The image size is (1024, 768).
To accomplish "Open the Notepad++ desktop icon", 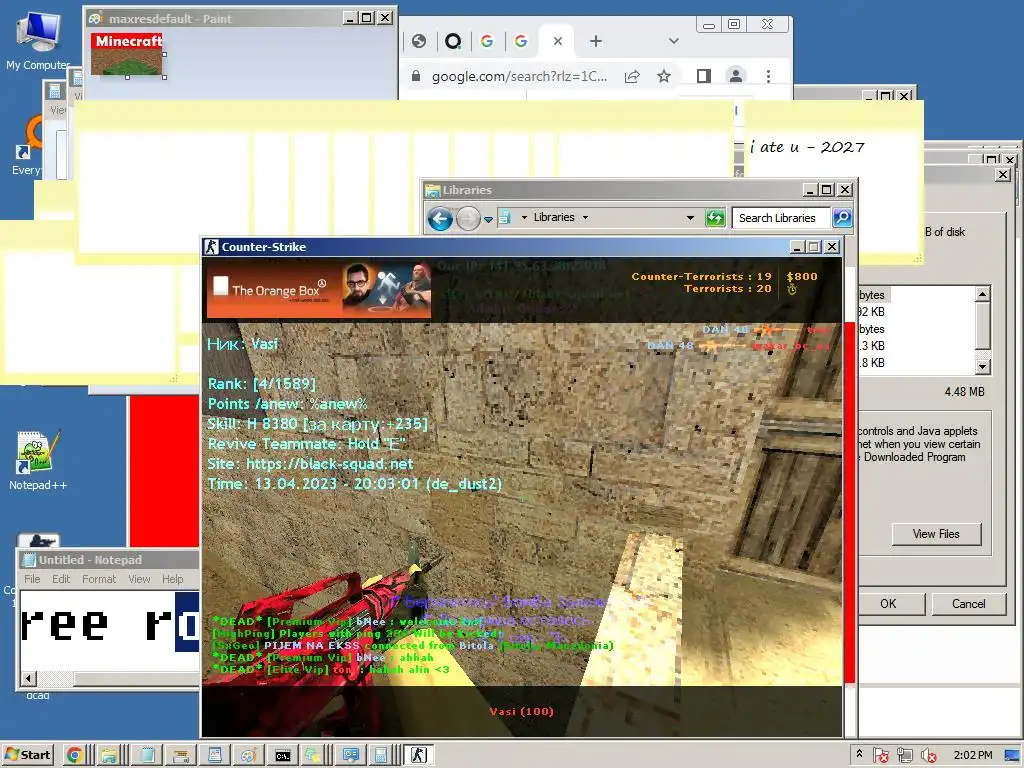I will click(x=38, y=460).
